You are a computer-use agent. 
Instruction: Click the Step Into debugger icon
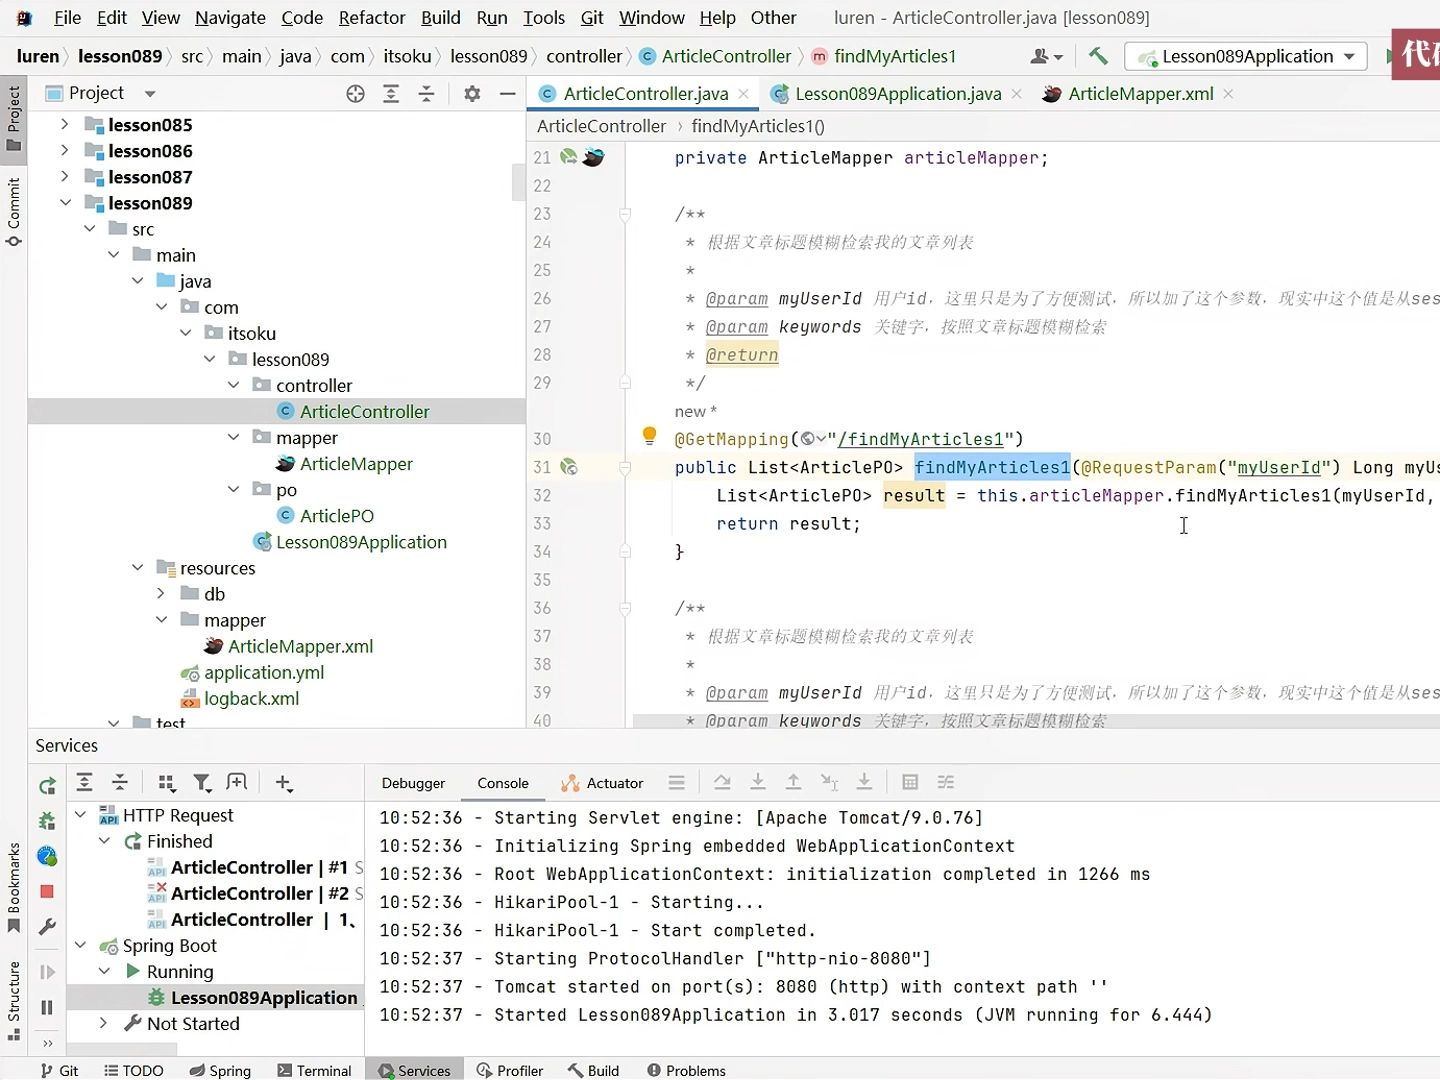point(758,783)
